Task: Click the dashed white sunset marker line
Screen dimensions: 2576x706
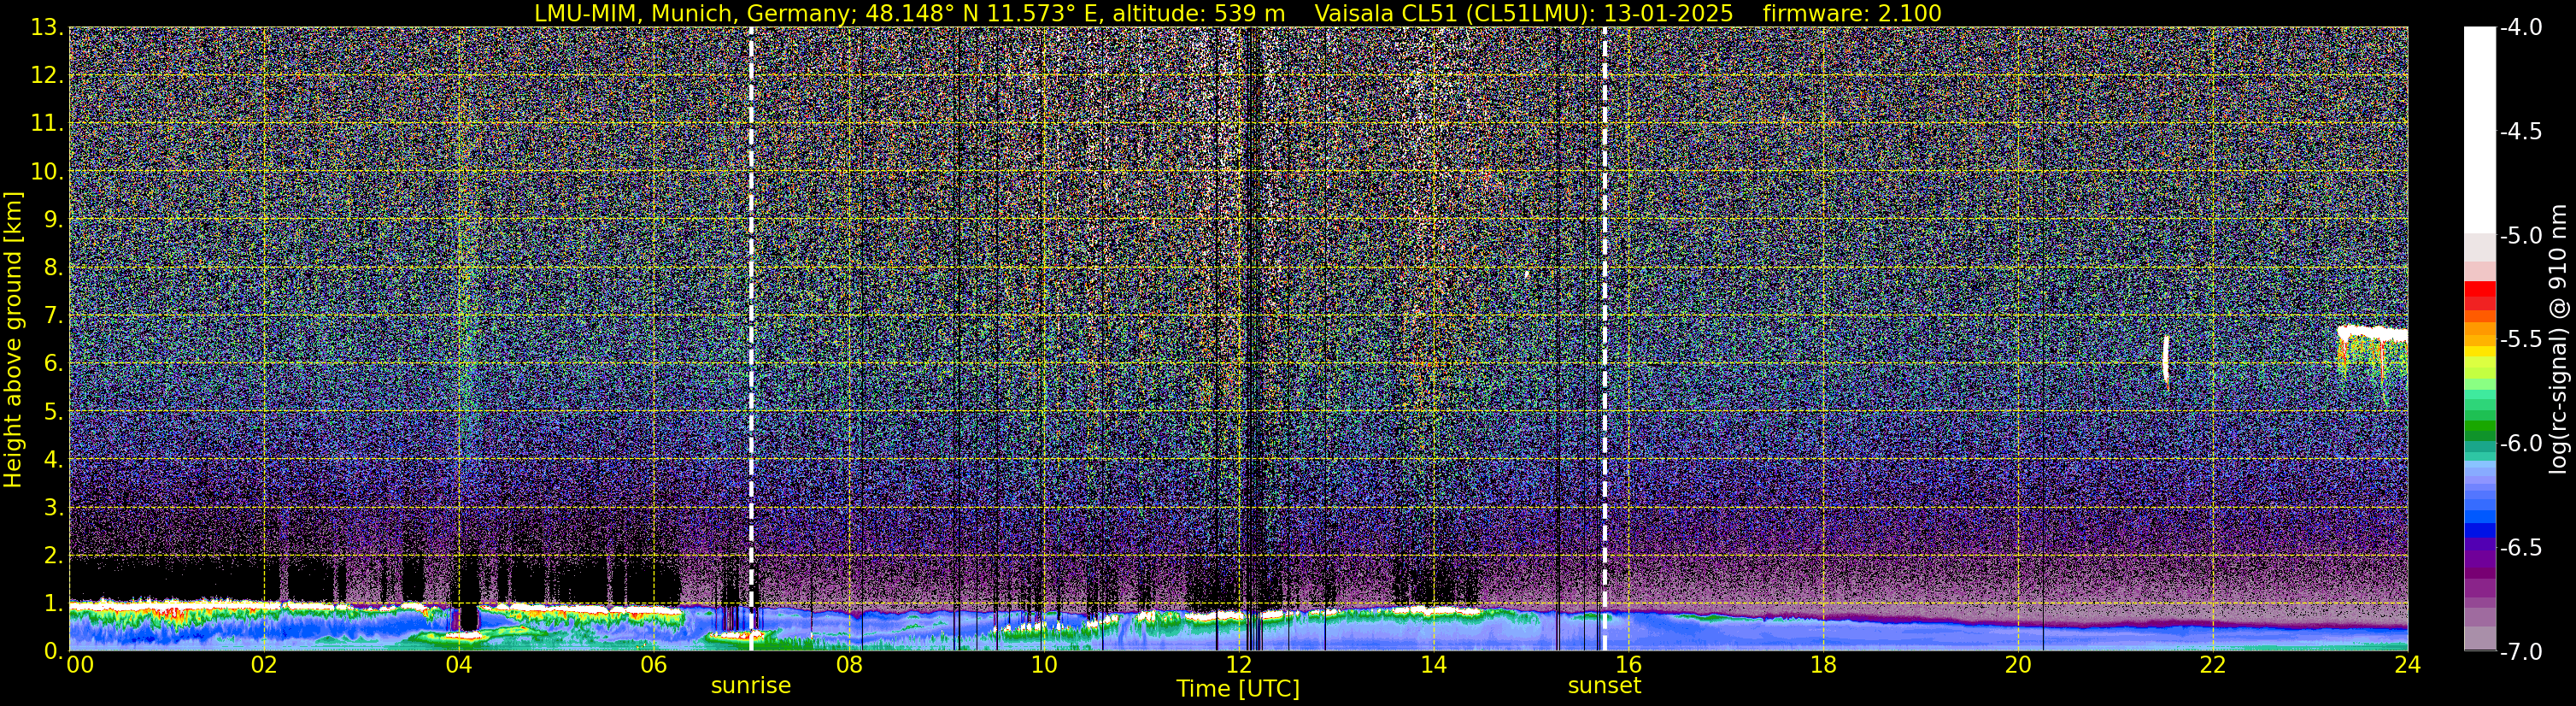Action: (x=1605, y=338)
